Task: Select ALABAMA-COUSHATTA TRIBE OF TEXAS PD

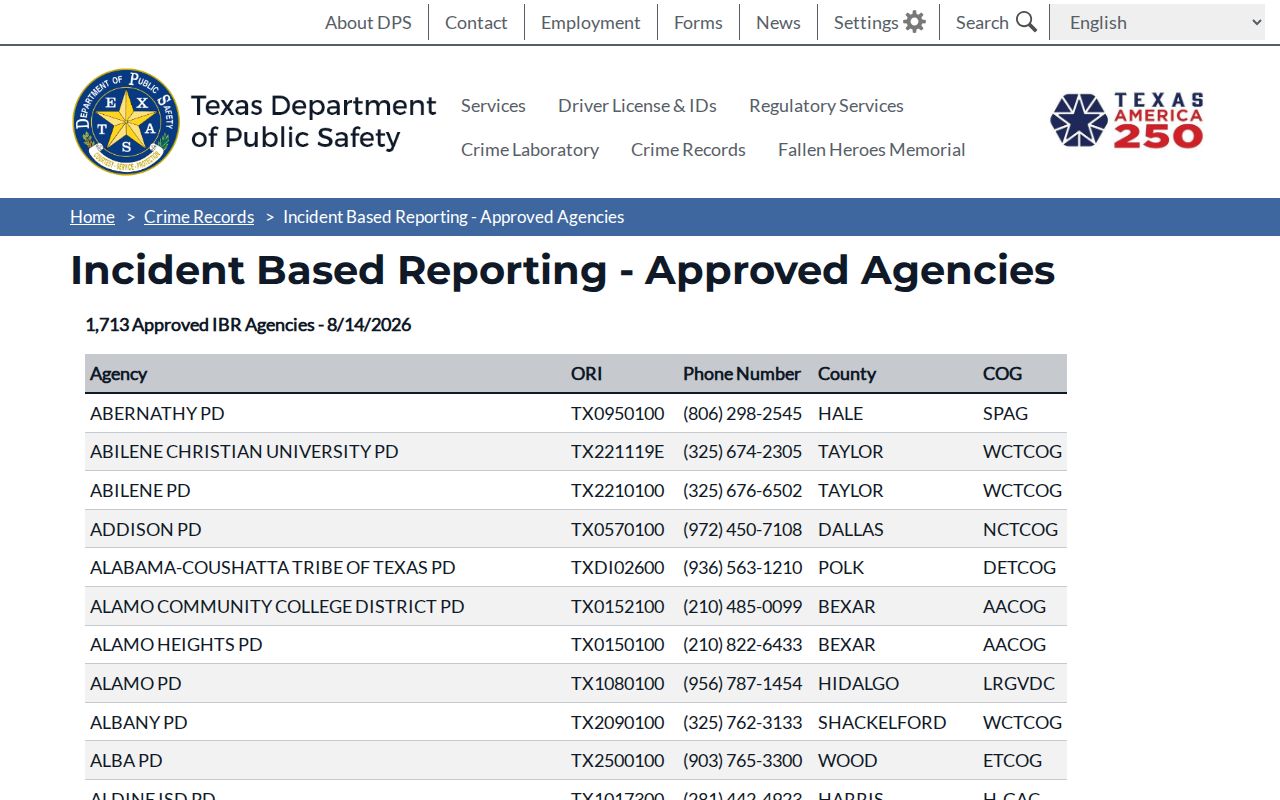Action: (272, 567)
